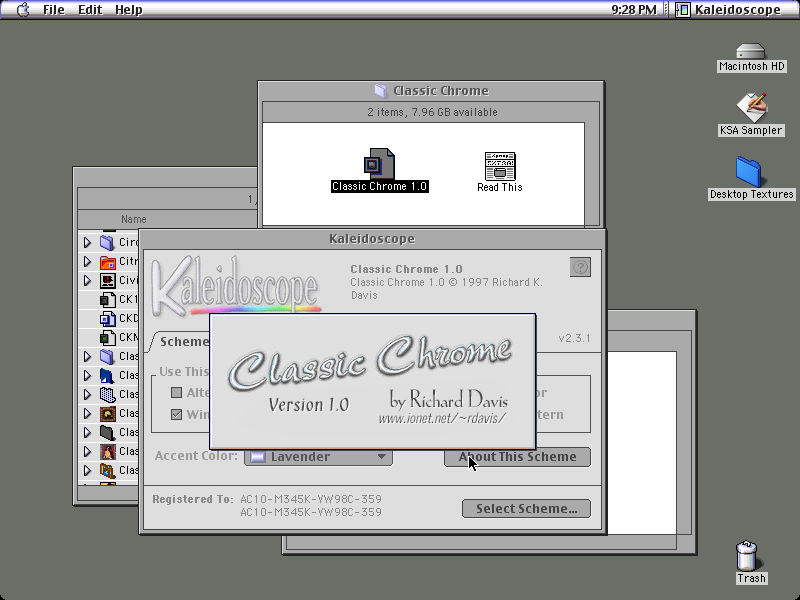This screenshot has height=600, width=800.
Task: Expand the Citr folder disclosure triangle
Action: coord(87,262)
